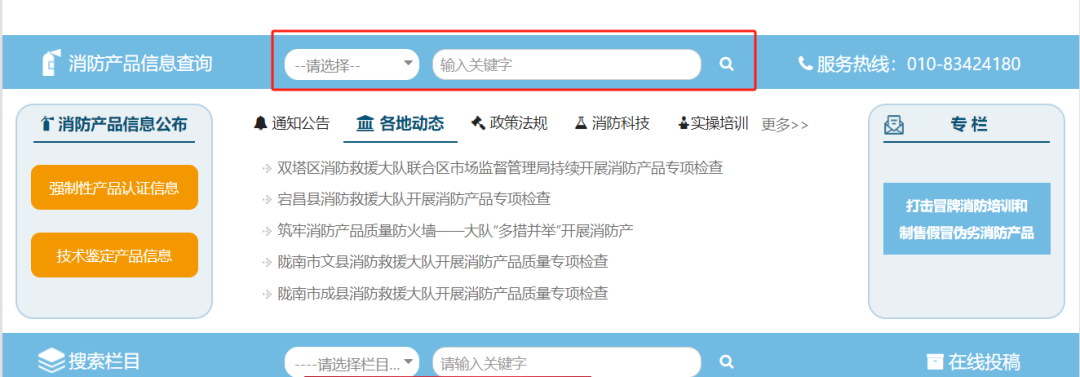
Task: Click the person icon beside 实操培训
Action: coord(683,124)
